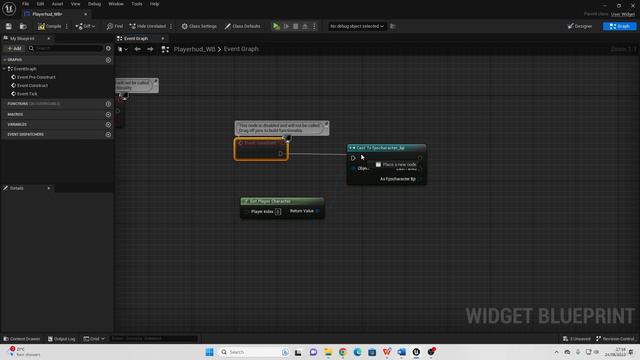This screenshot has height=360, width=640.
Task: Open the Output Log
Action: tap(62, 339)
